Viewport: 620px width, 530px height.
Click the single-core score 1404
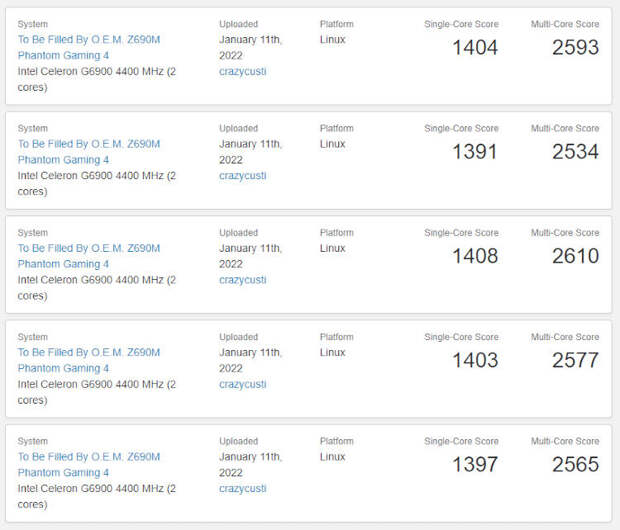(475, 47)
